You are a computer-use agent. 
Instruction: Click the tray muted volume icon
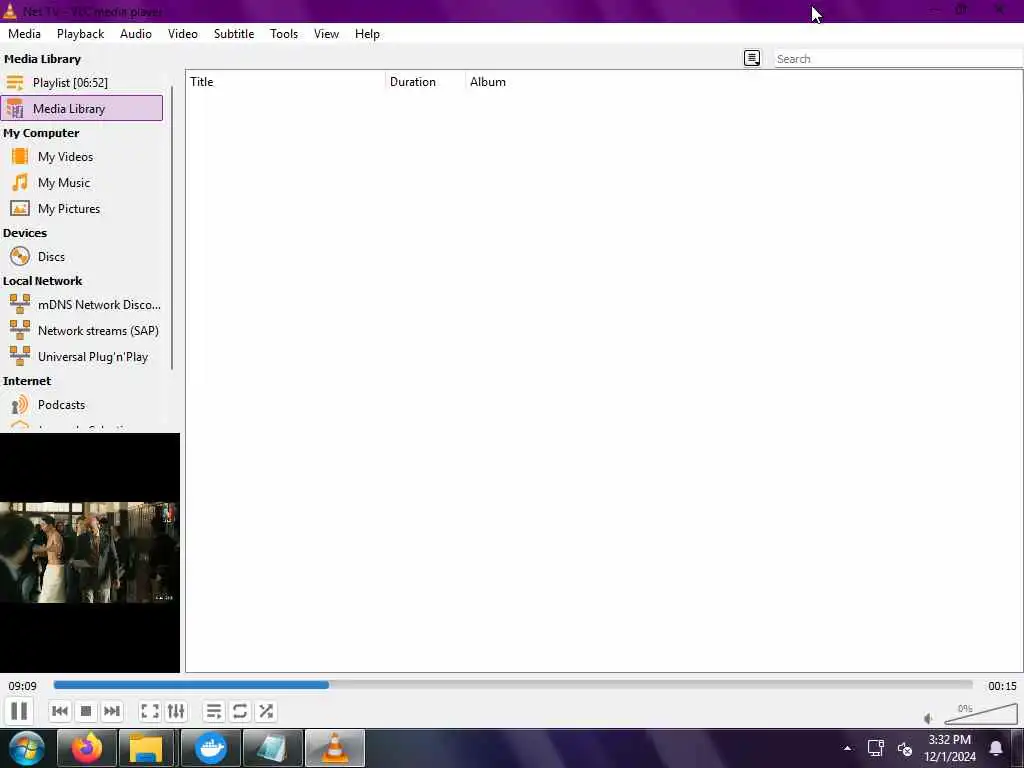click(904, 748)
